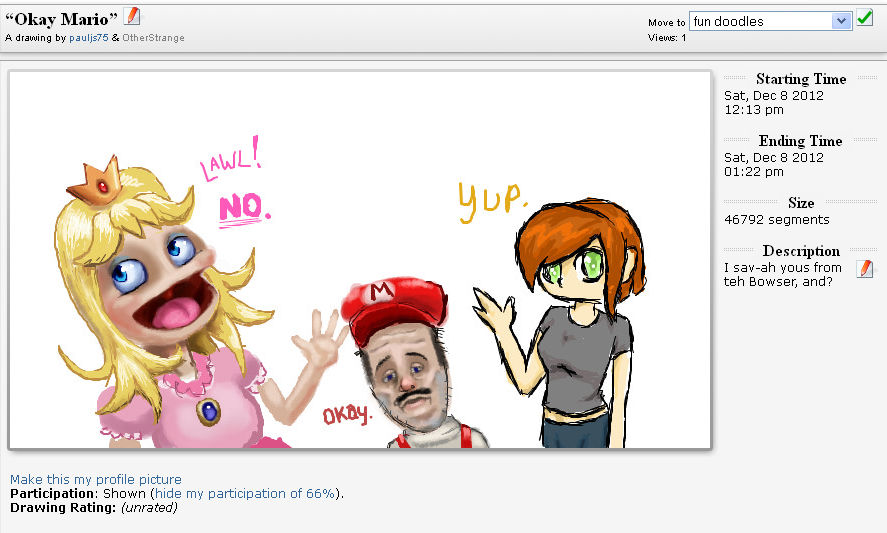Click the "Starting Time" heading

point(801,79)
